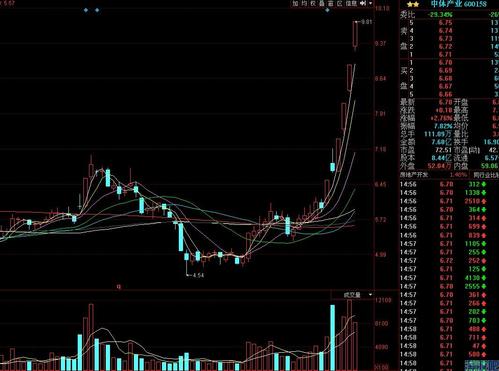Open the 信息 information panel

351,3
